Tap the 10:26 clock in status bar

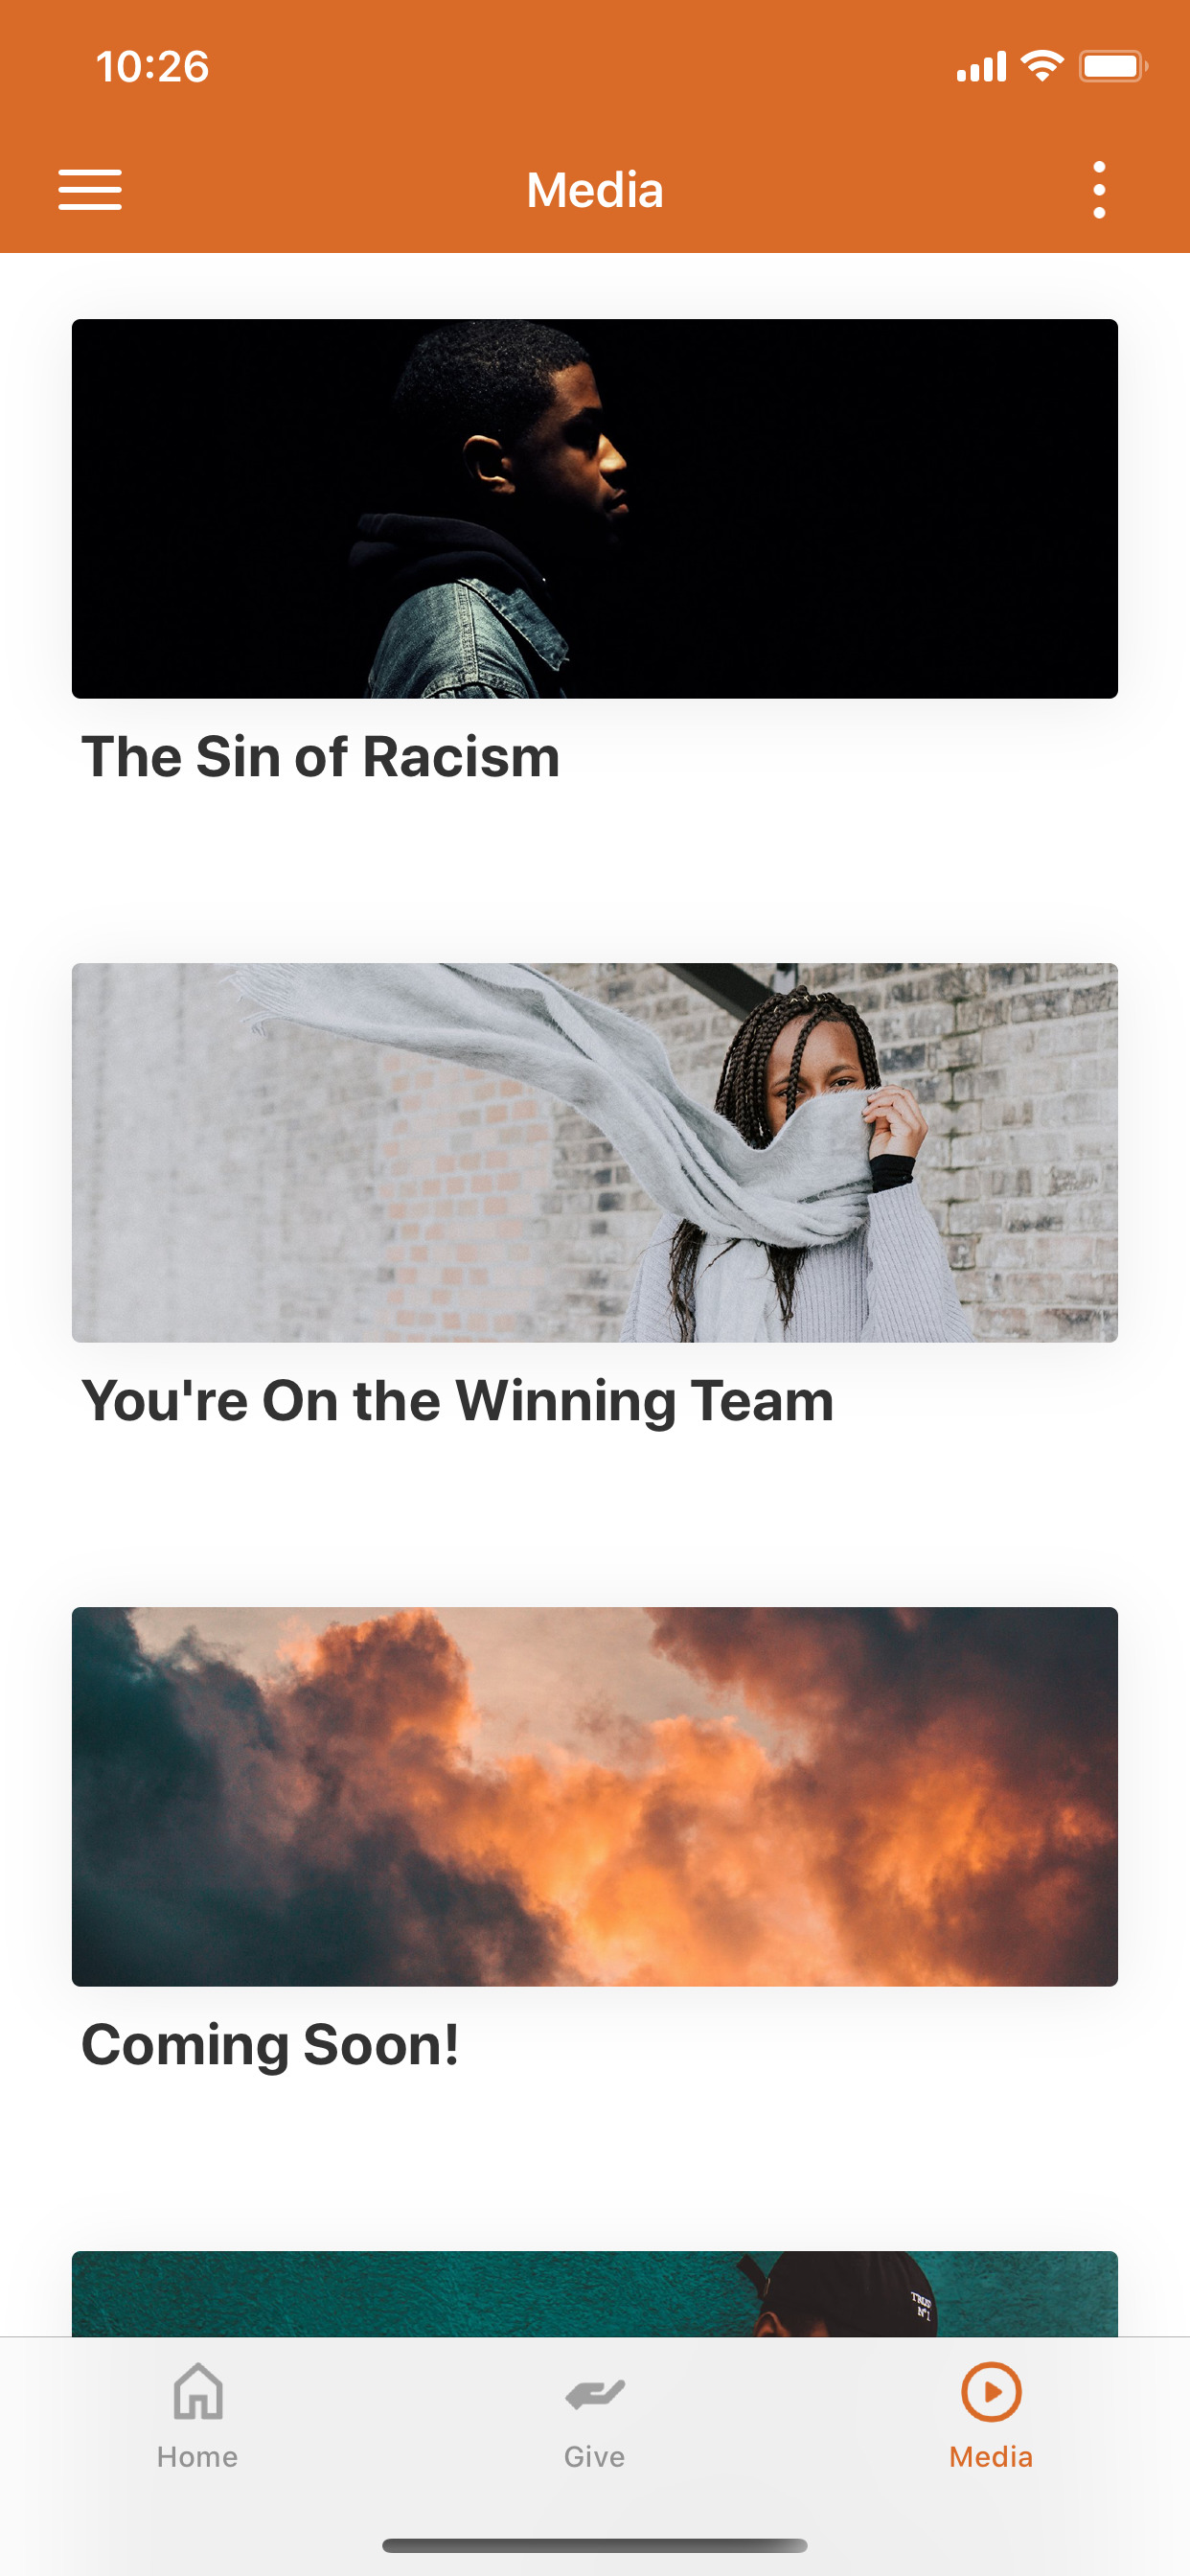(152, 67)
